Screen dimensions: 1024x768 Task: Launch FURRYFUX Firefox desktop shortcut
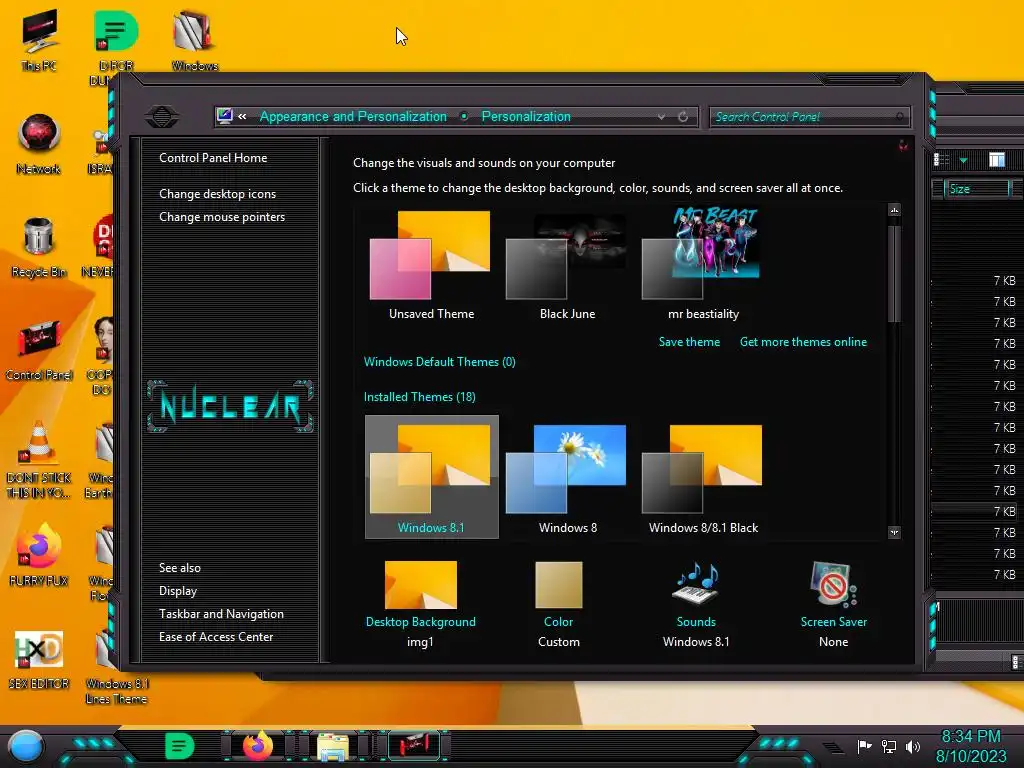[39, 555]
